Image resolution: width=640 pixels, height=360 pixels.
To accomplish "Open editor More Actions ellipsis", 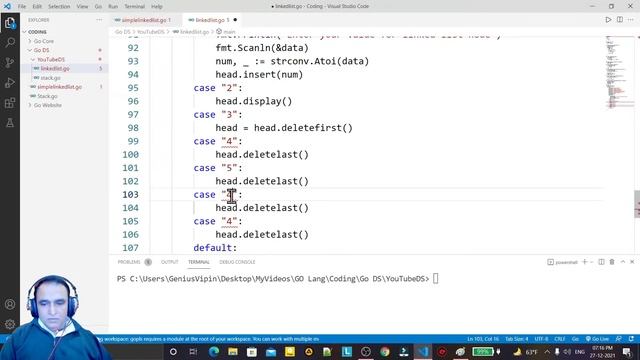I will (631, 20).
